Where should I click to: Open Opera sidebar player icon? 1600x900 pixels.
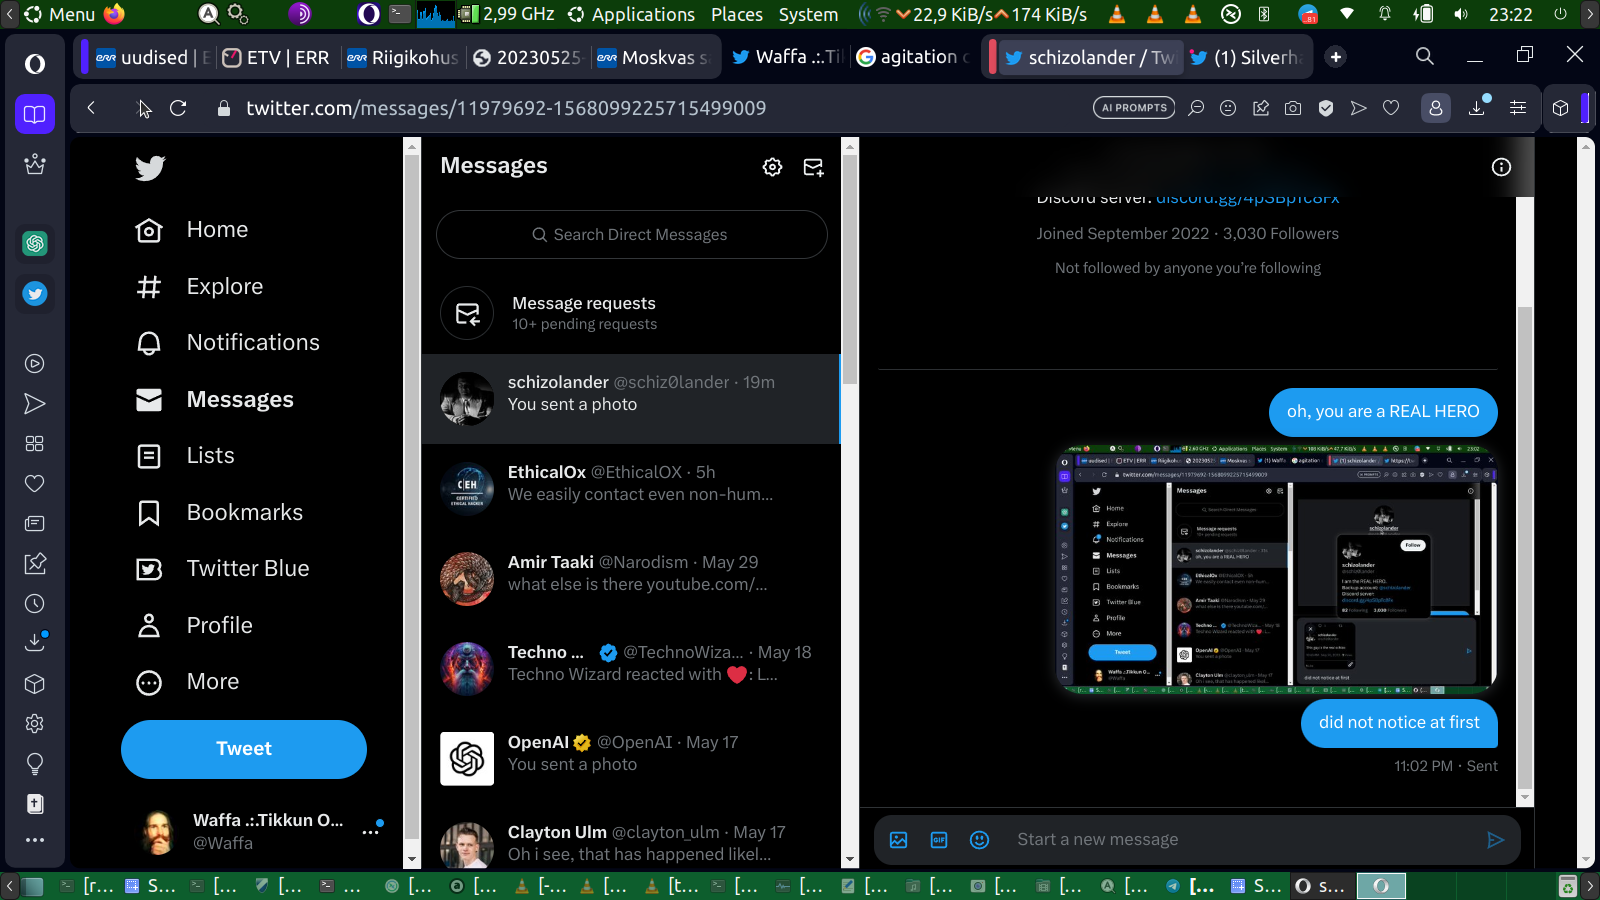point(35,364)
